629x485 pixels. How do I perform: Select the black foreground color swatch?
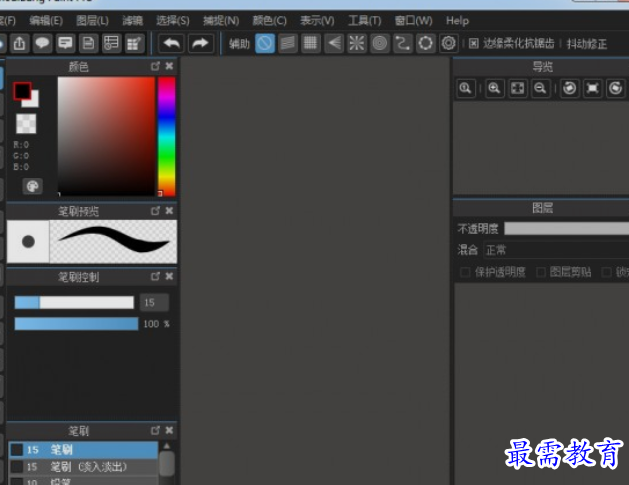pyautogui.click(x=22, y=91)
